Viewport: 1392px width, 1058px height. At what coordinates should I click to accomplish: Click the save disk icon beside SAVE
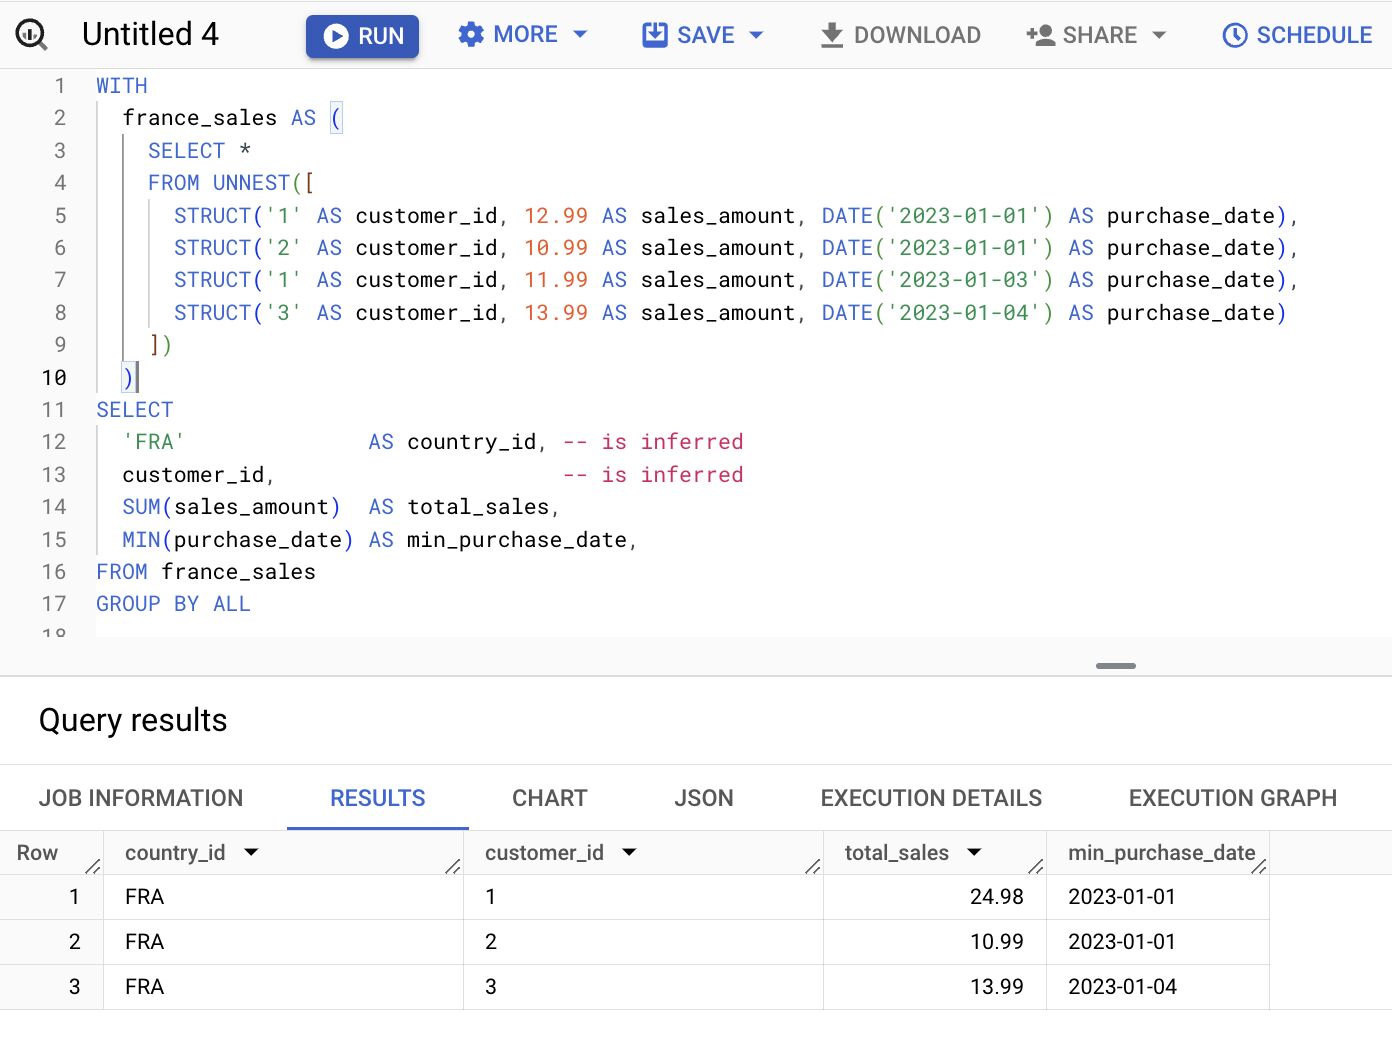tap(655, 33)
